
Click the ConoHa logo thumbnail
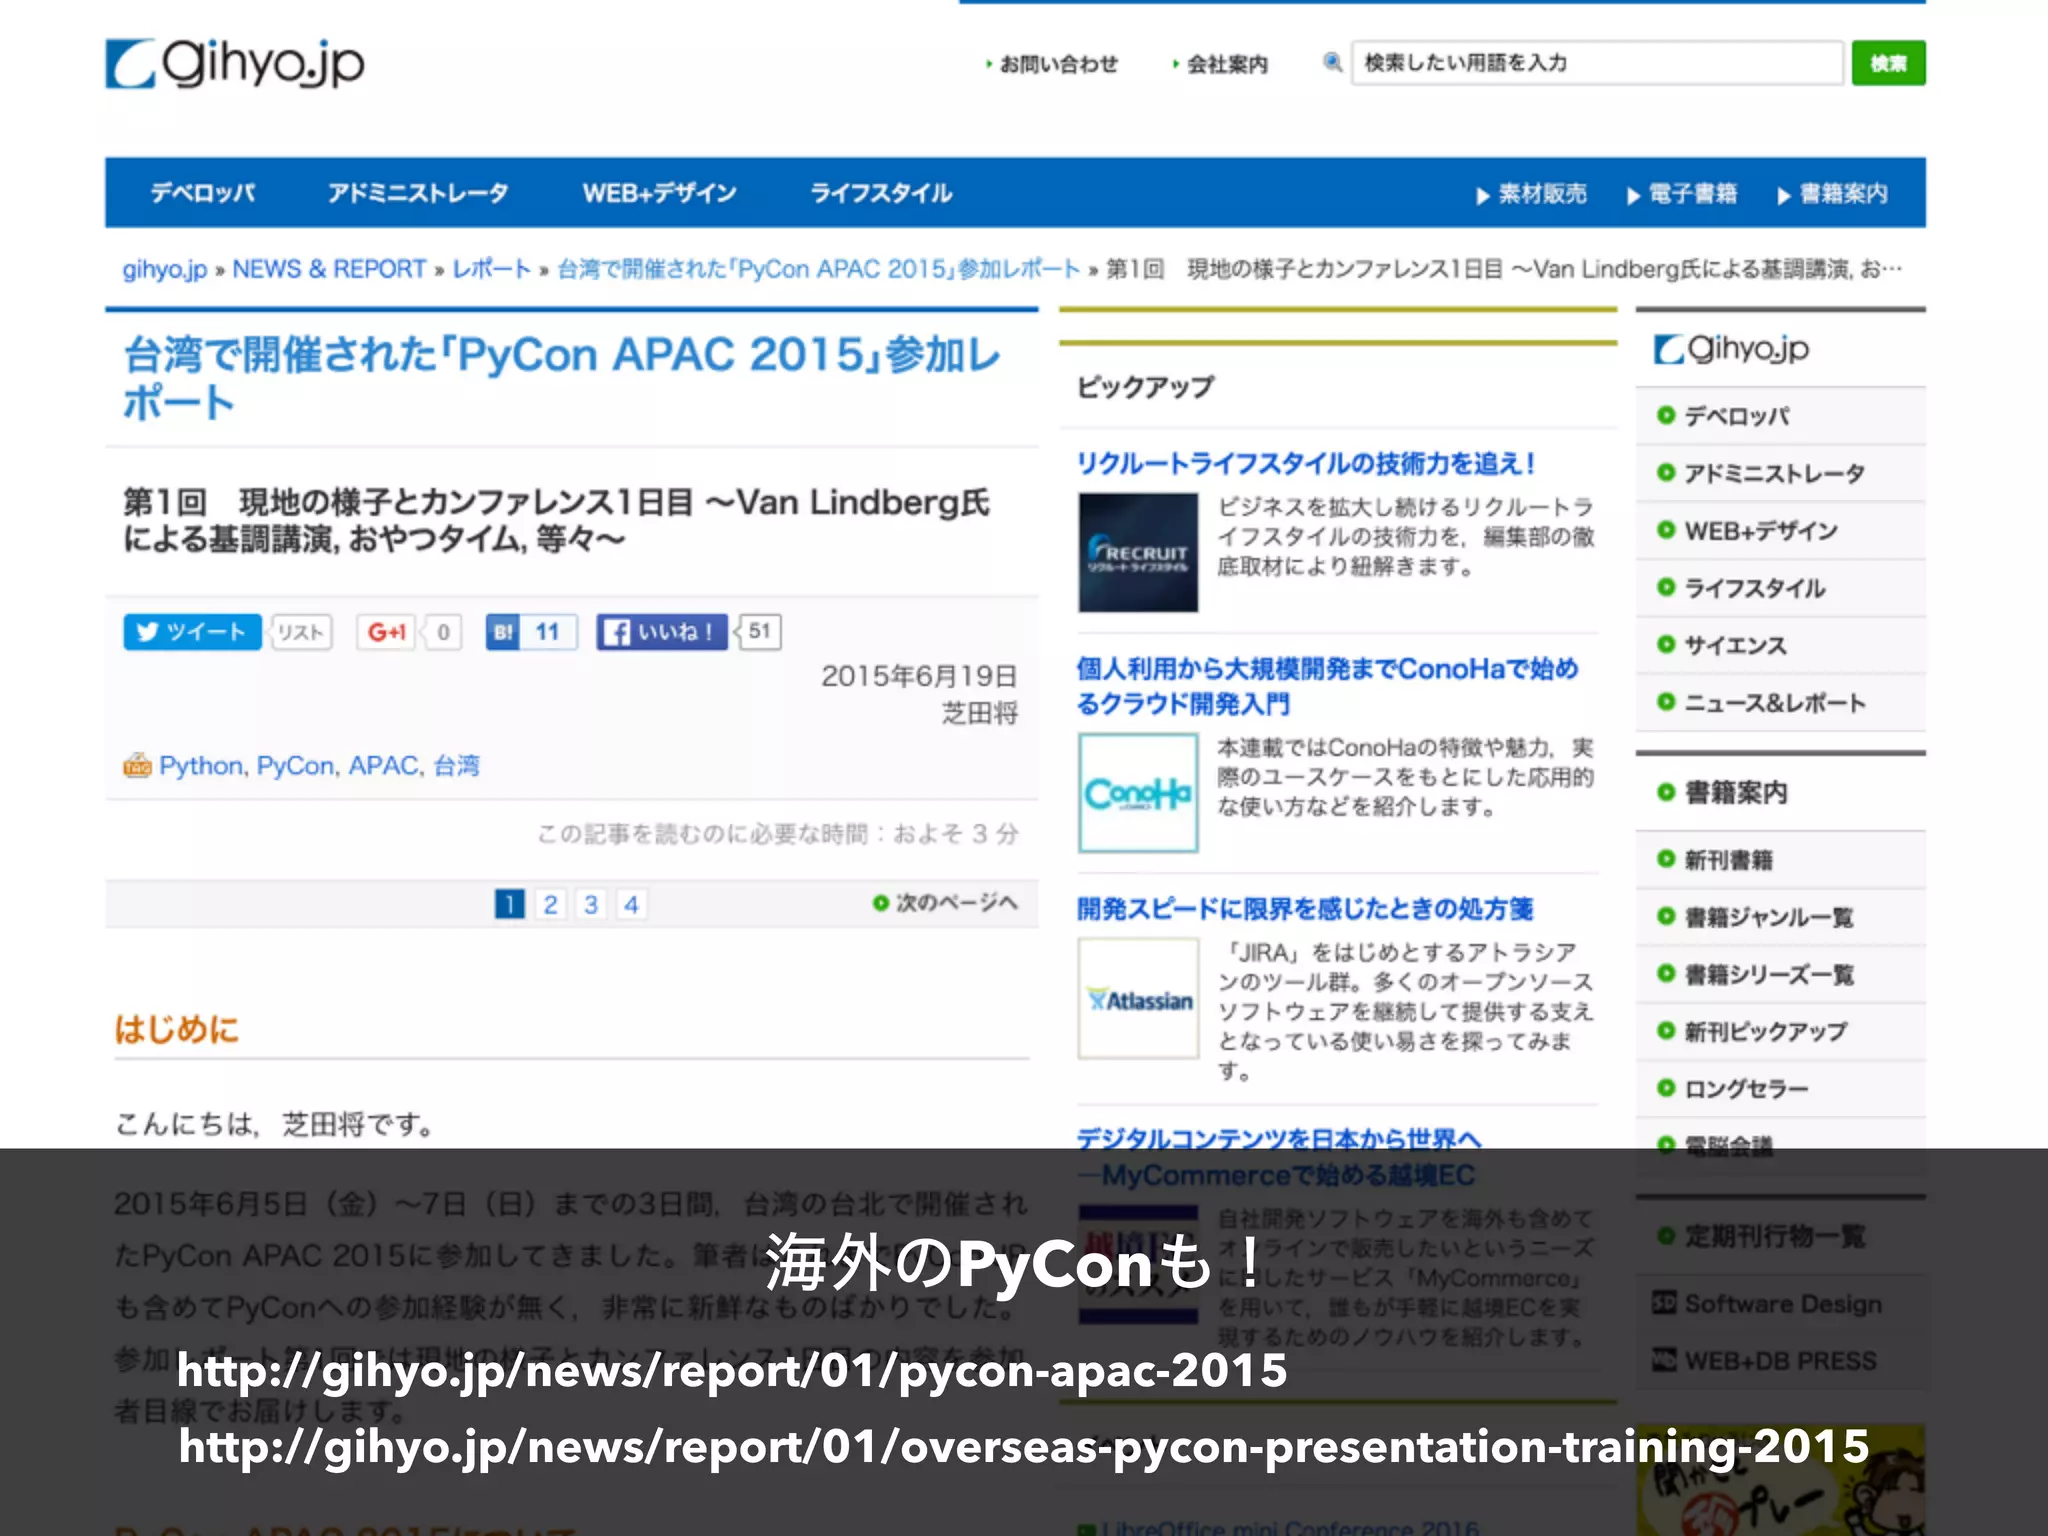(x=1138, y=793)
